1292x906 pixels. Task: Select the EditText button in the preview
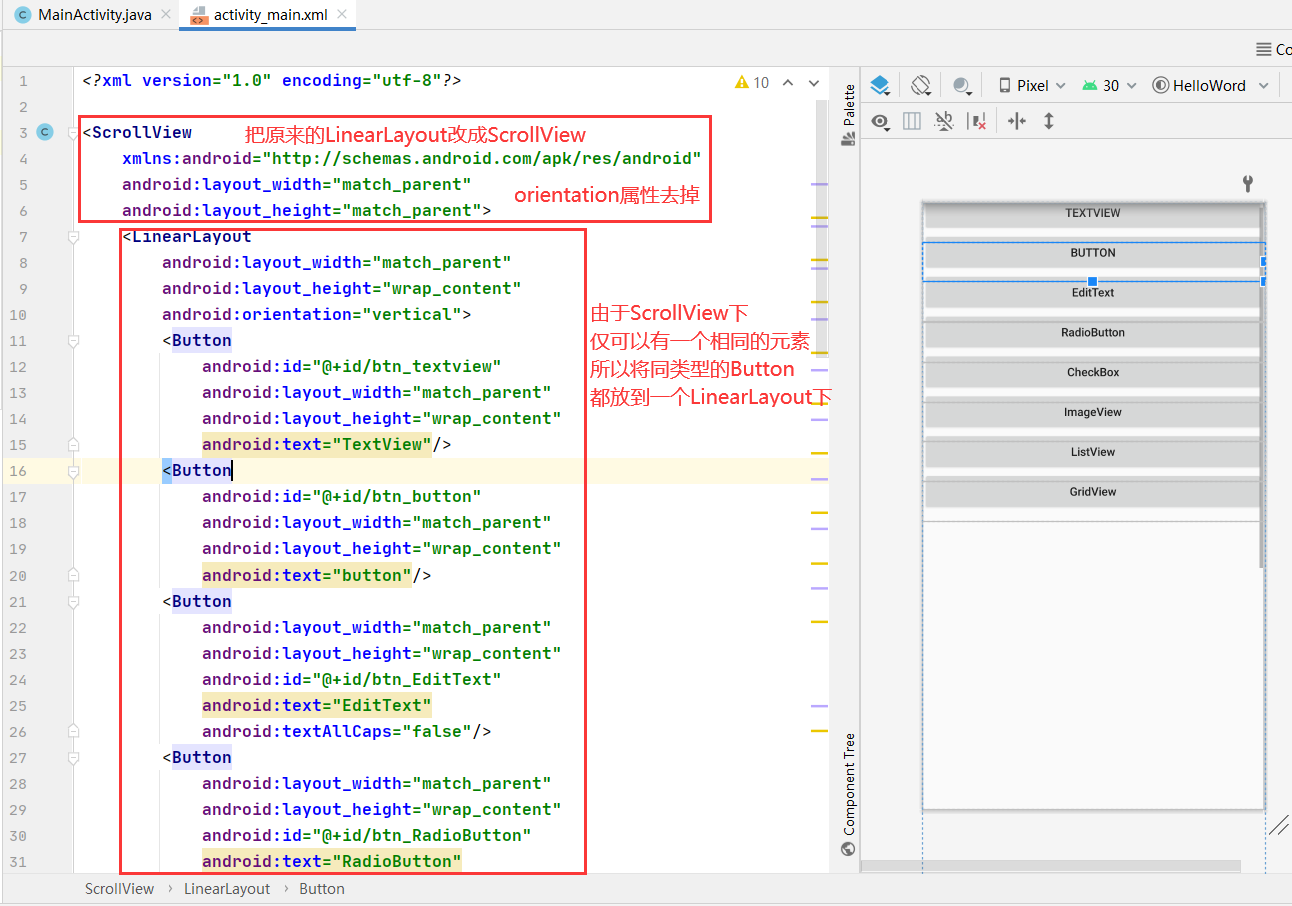point(1092,295)
